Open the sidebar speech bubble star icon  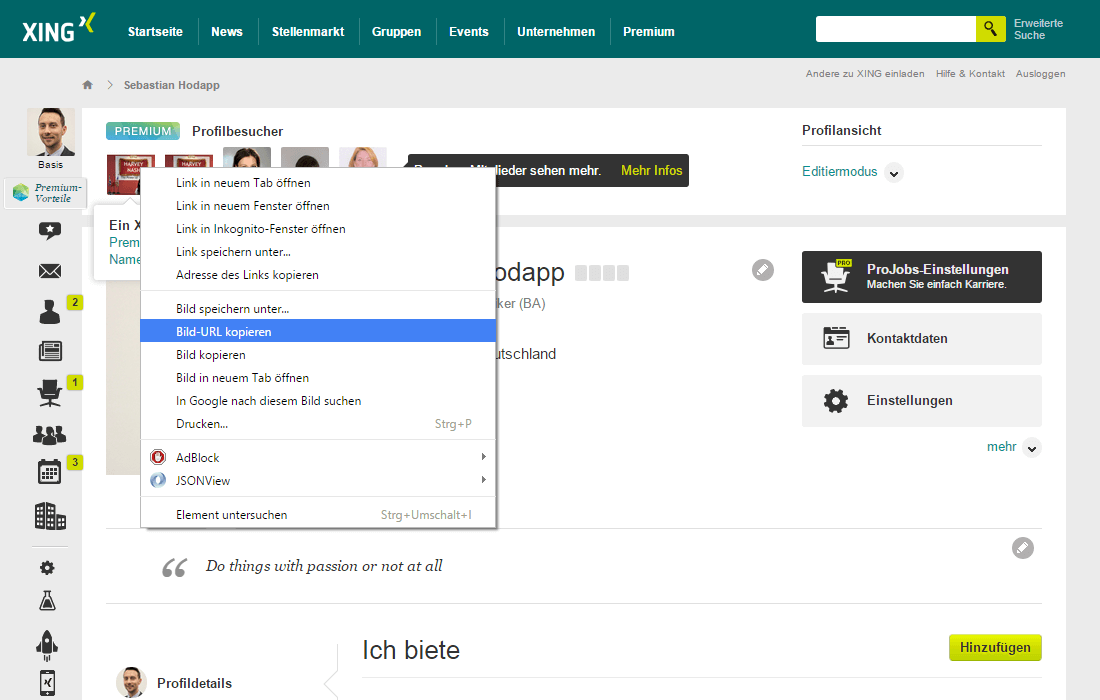tap(50, 230)
